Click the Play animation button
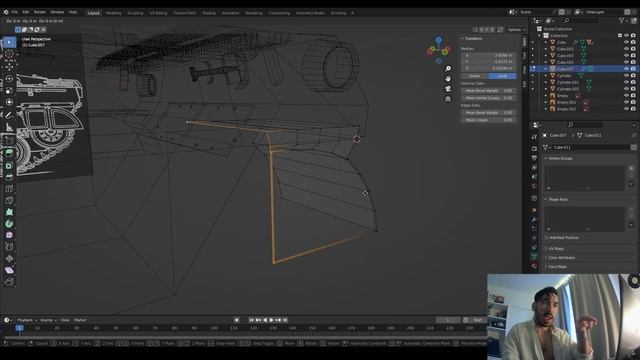 pyautogui.click(x=271, y=320)
